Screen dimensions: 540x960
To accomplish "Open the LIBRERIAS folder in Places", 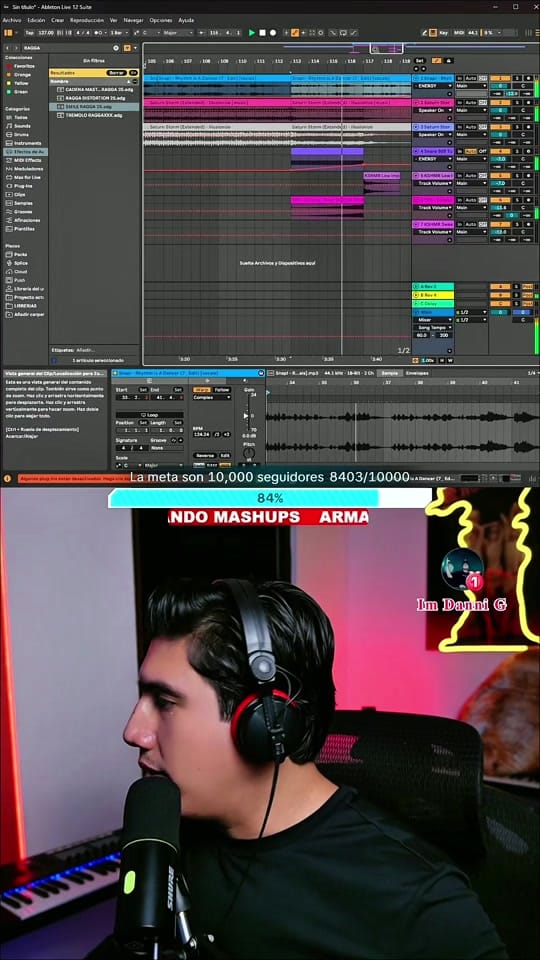I will 24,306.
